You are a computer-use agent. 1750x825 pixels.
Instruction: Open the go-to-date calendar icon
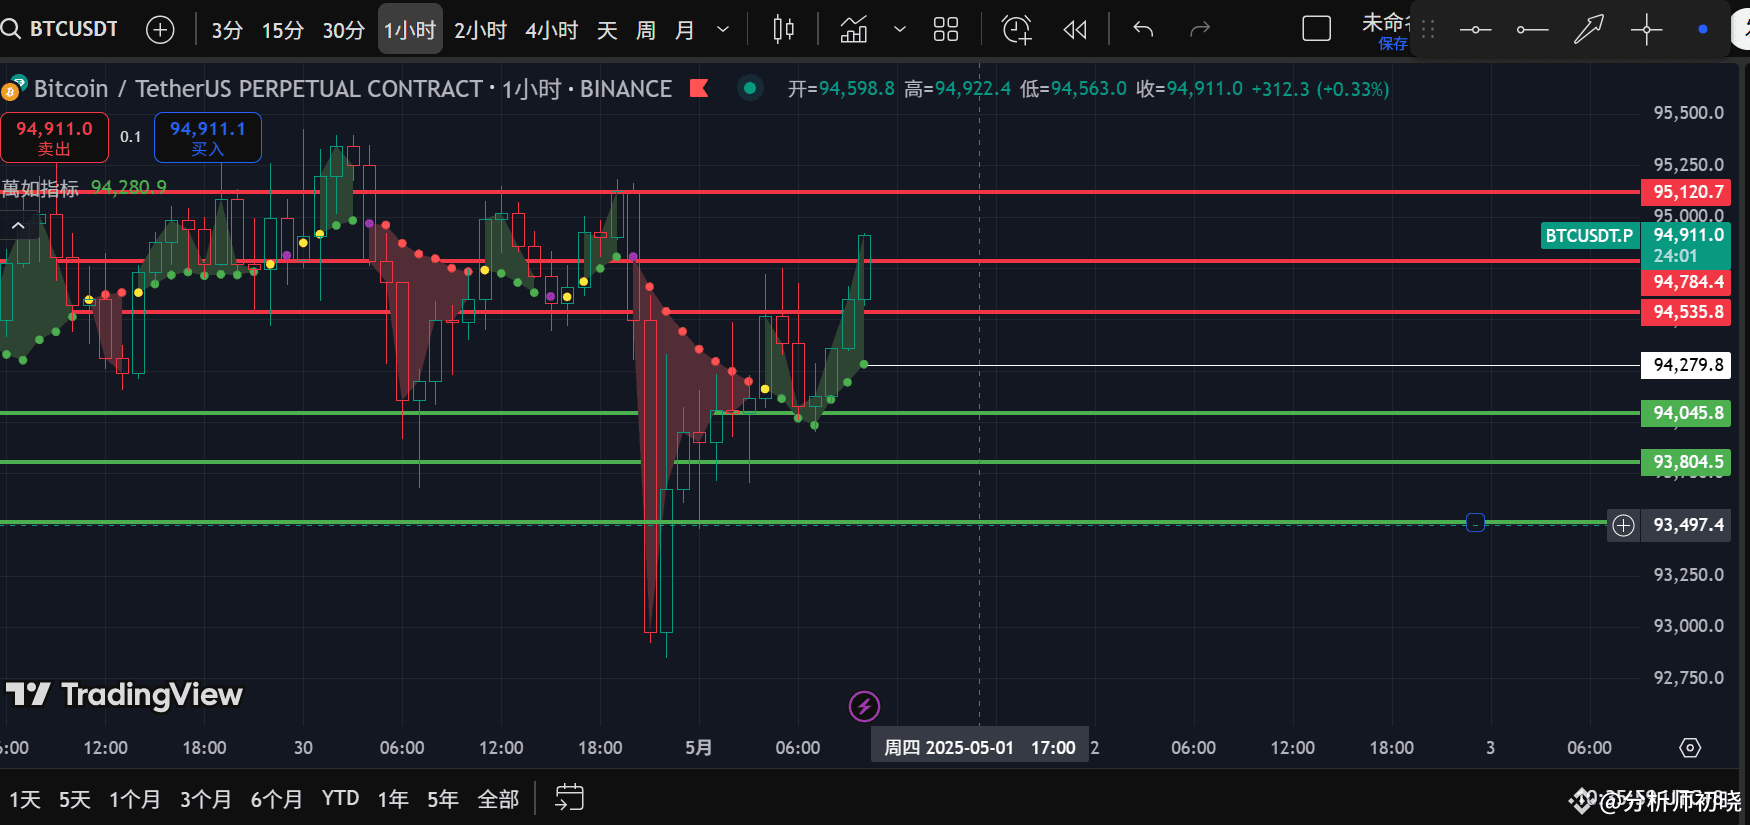(569, 797)
